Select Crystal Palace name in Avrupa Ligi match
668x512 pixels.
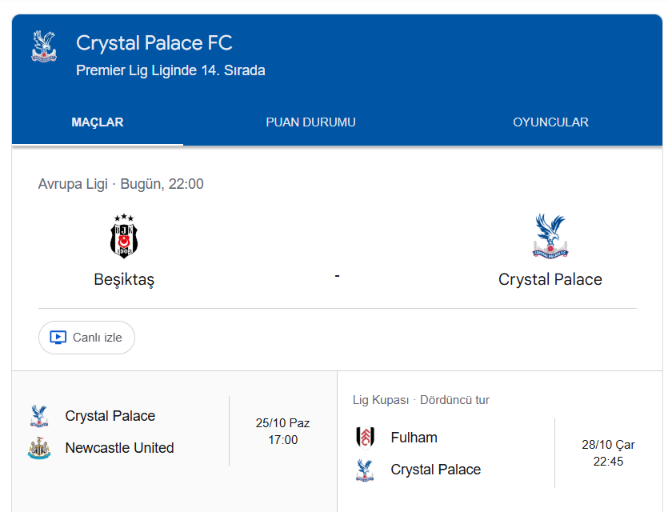point(550,279)
